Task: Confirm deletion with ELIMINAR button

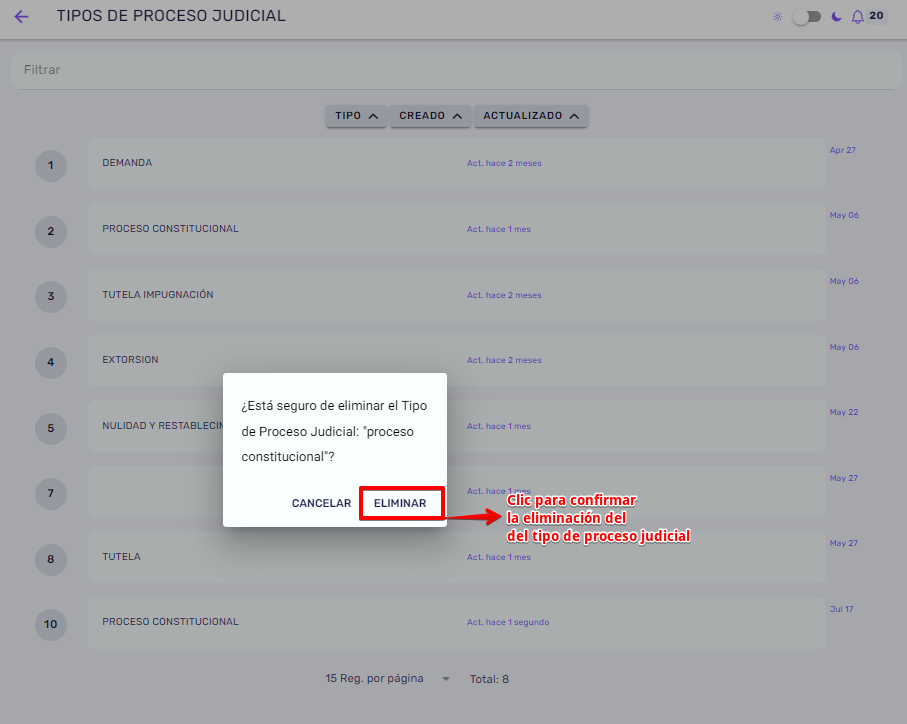Action: (x=400, y=503)
